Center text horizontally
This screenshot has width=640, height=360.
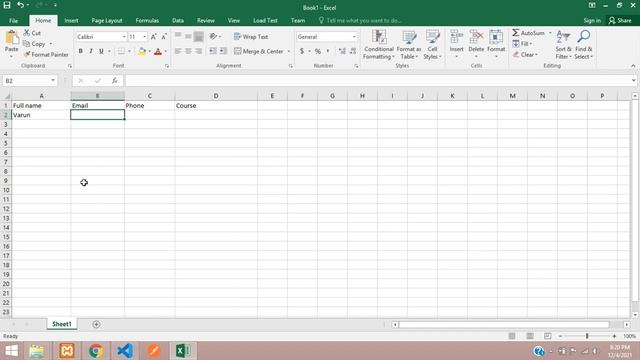[x=188, y=51]
